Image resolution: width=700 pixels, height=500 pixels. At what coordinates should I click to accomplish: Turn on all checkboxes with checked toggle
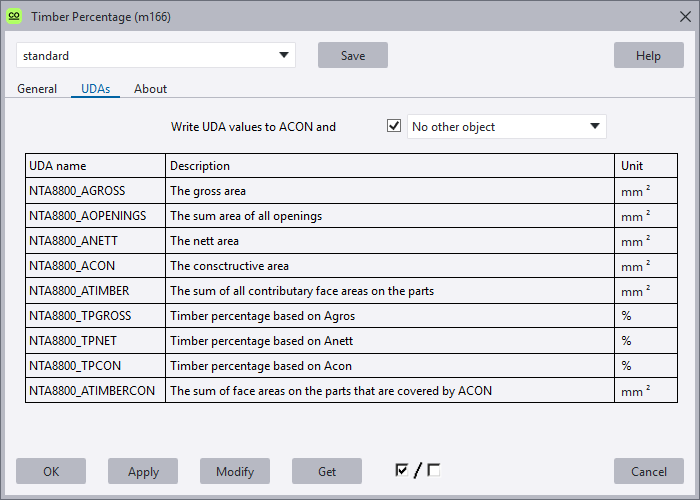pyautogui.click(x=402, y=470)
